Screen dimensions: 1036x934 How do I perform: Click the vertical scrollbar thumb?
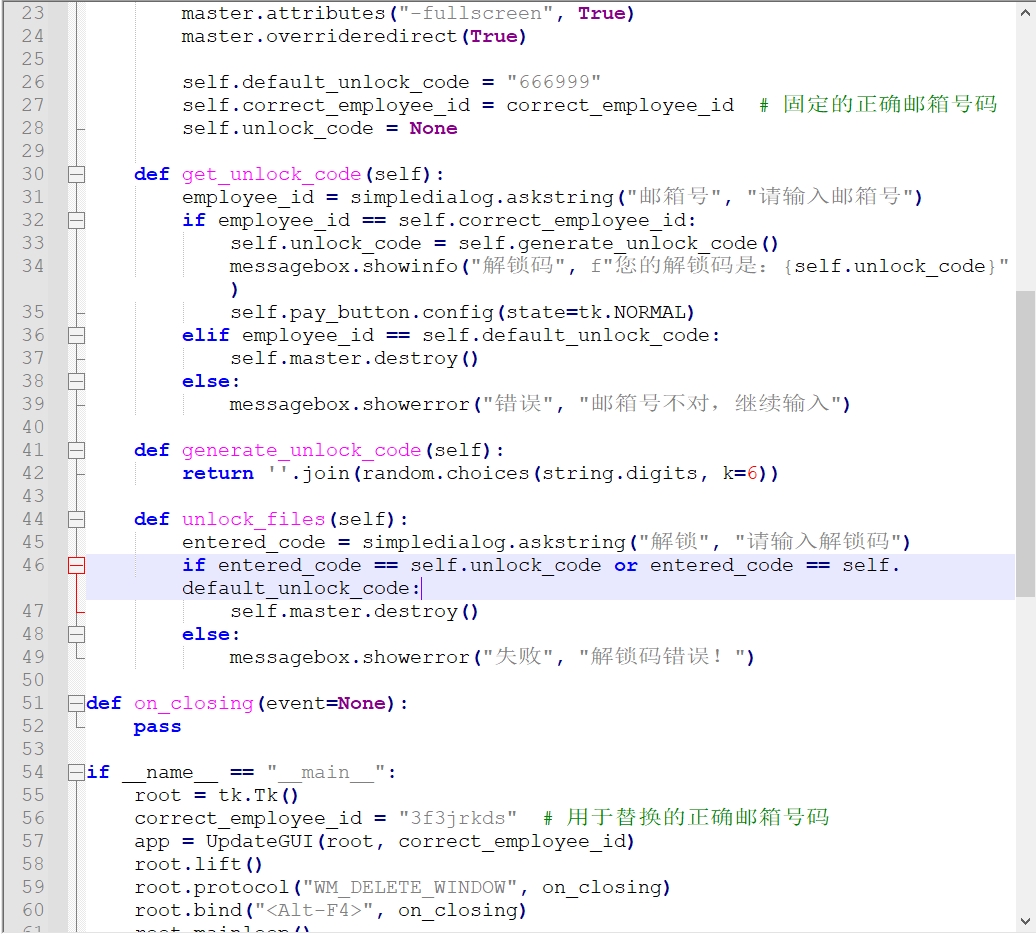coord(1025,444)
